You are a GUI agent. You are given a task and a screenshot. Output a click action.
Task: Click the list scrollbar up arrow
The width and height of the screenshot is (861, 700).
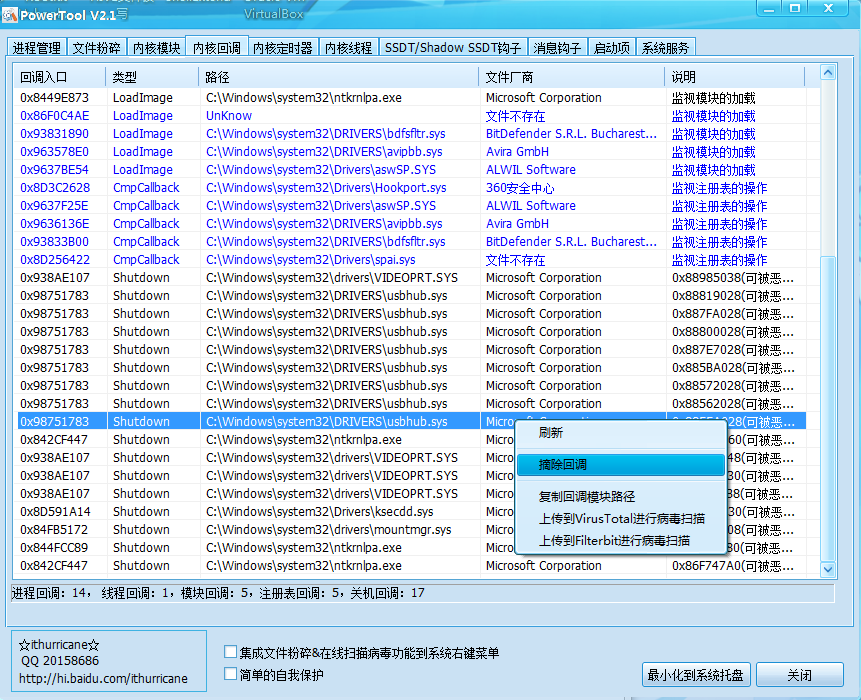click(828, 72)
